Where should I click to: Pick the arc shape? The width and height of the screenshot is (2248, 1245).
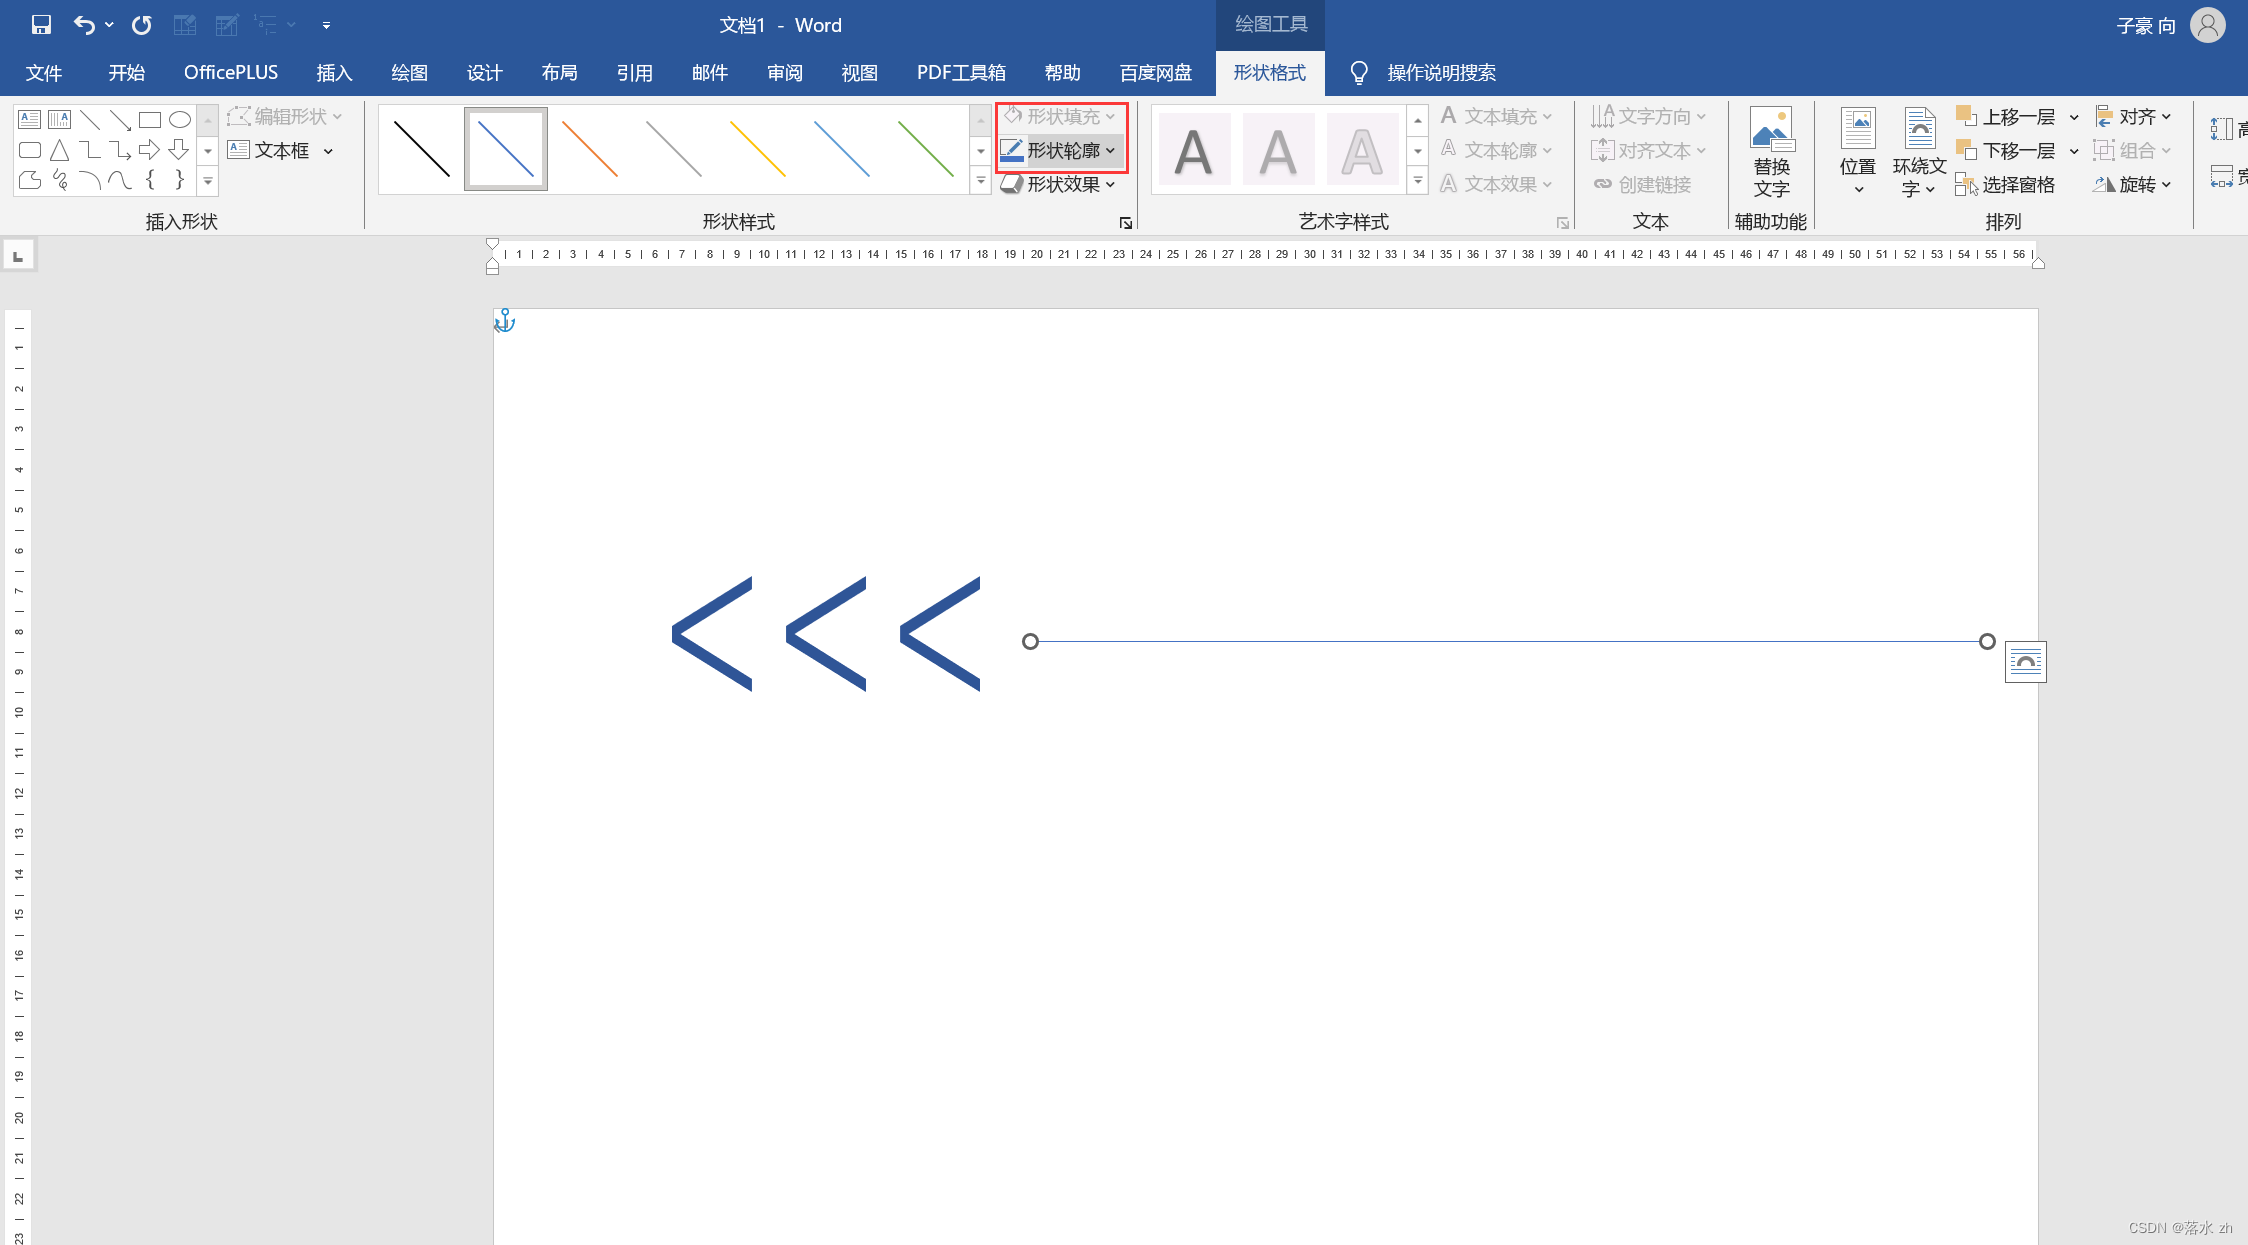(90, 180)
